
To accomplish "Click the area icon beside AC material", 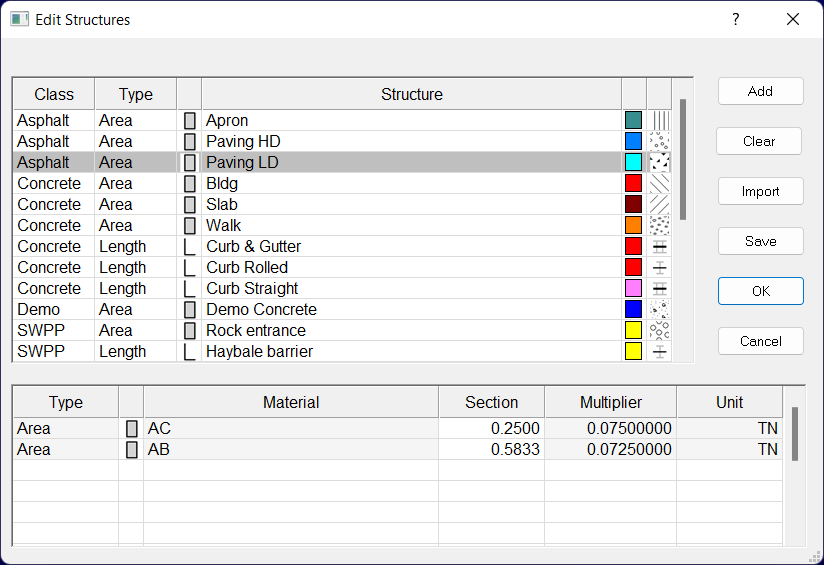I will pyautogui.click(x=131, y=429).
